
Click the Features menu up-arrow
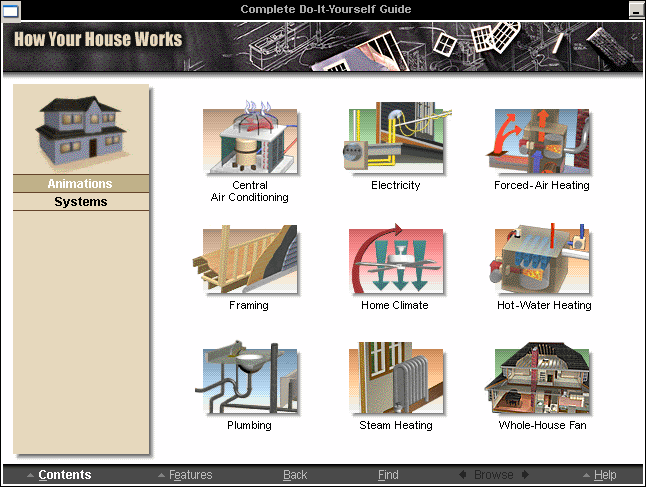tap(162, 475)
